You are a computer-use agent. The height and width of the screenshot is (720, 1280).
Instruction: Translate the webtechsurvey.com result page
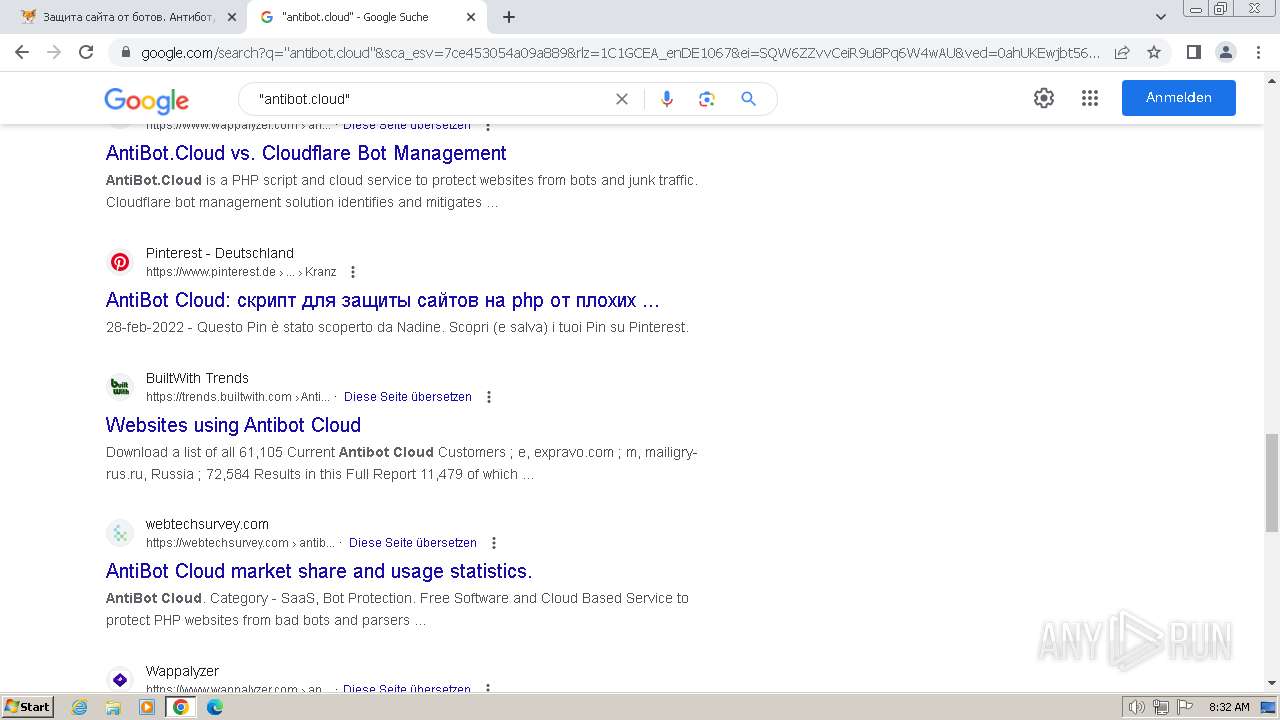click(x=412, y=543)
